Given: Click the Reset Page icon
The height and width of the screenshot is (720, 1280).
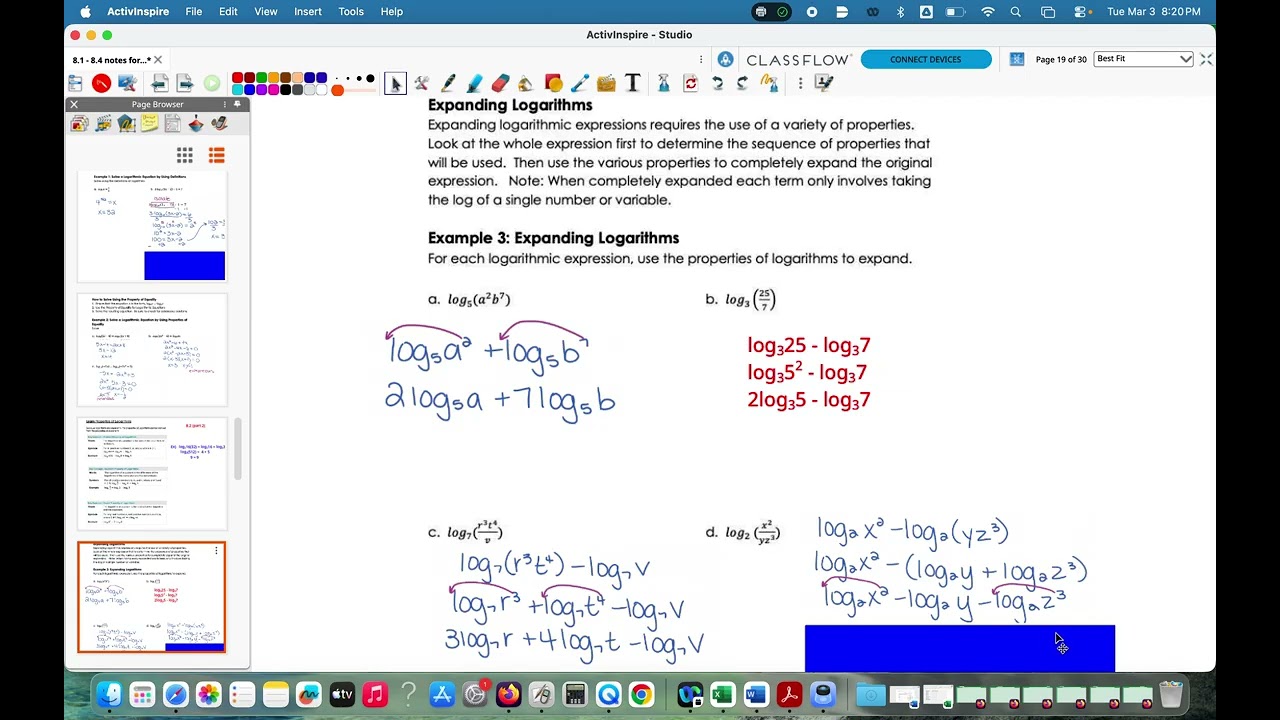Looking at the screenshot, I should (690, 84).
